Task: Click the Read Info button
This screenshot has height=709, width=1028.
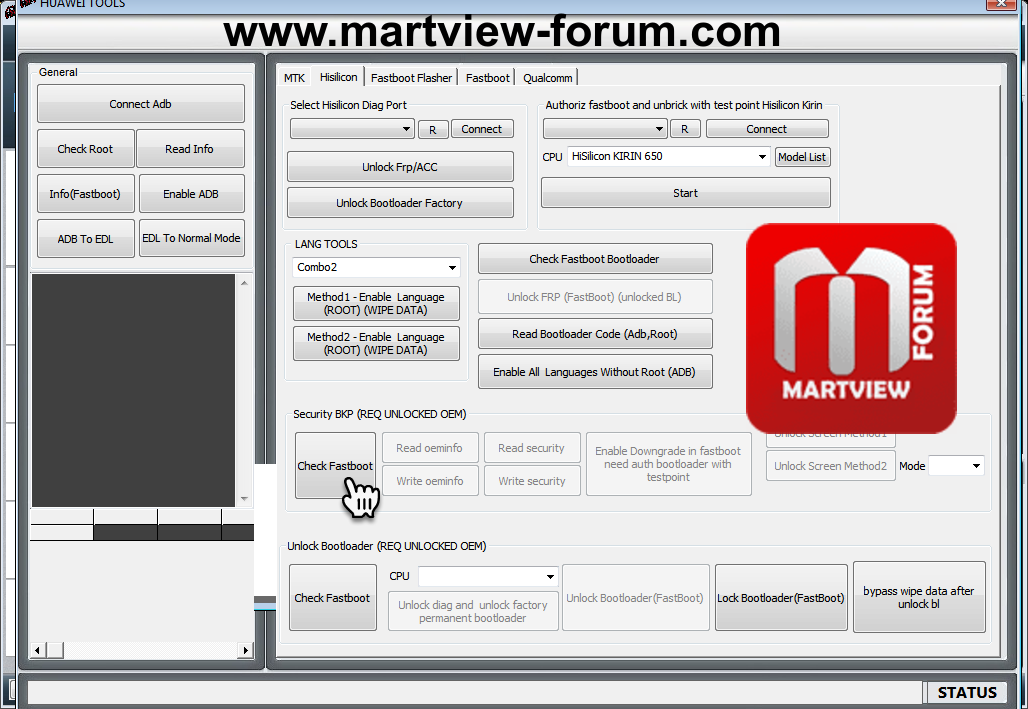Action: point(189,149)
